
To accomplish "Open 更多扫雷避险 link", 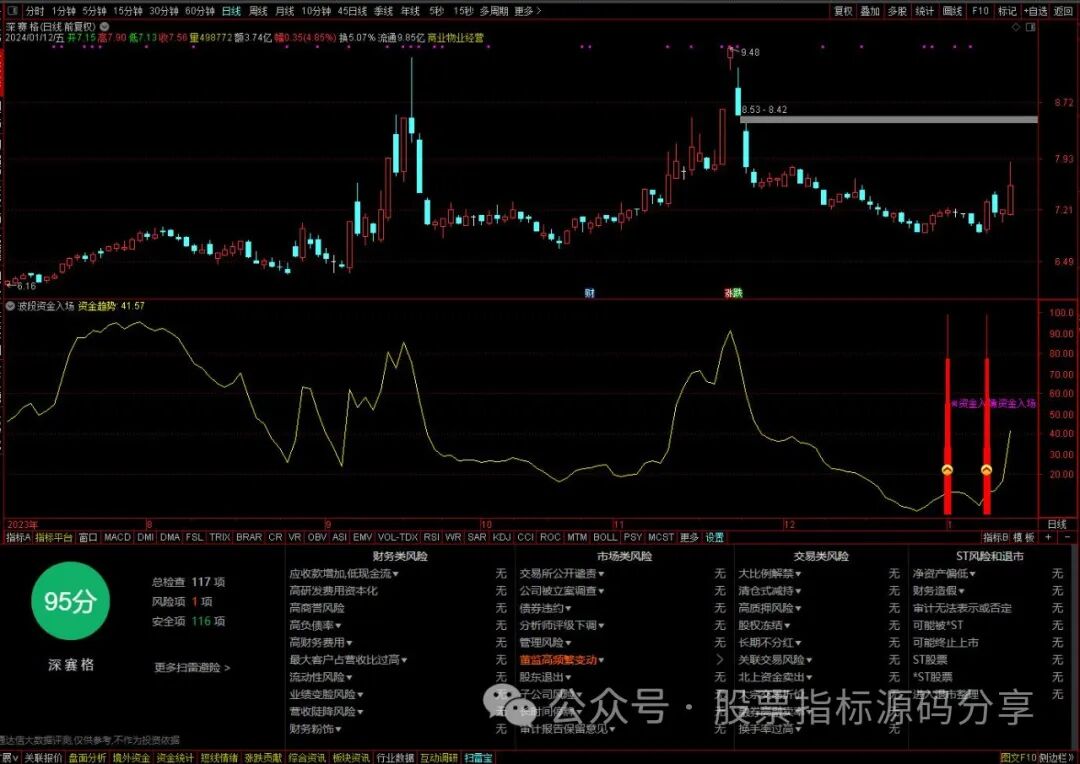I will (192, 668).
